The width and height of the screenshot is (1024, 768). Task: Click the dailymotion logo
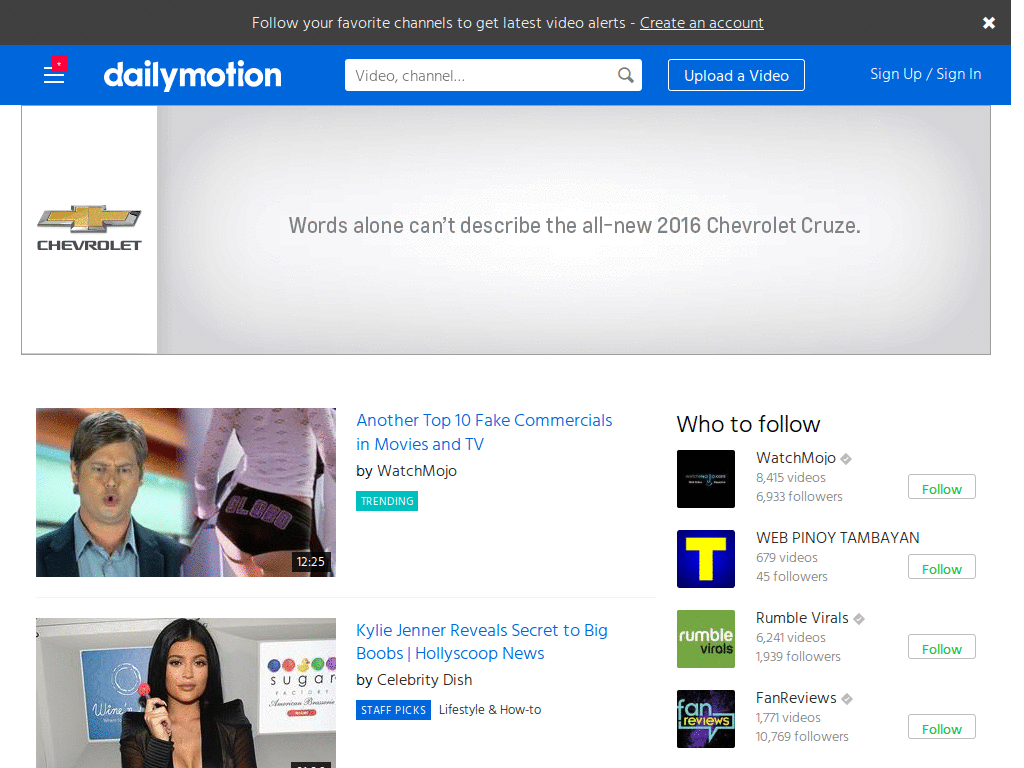(192, 74)
